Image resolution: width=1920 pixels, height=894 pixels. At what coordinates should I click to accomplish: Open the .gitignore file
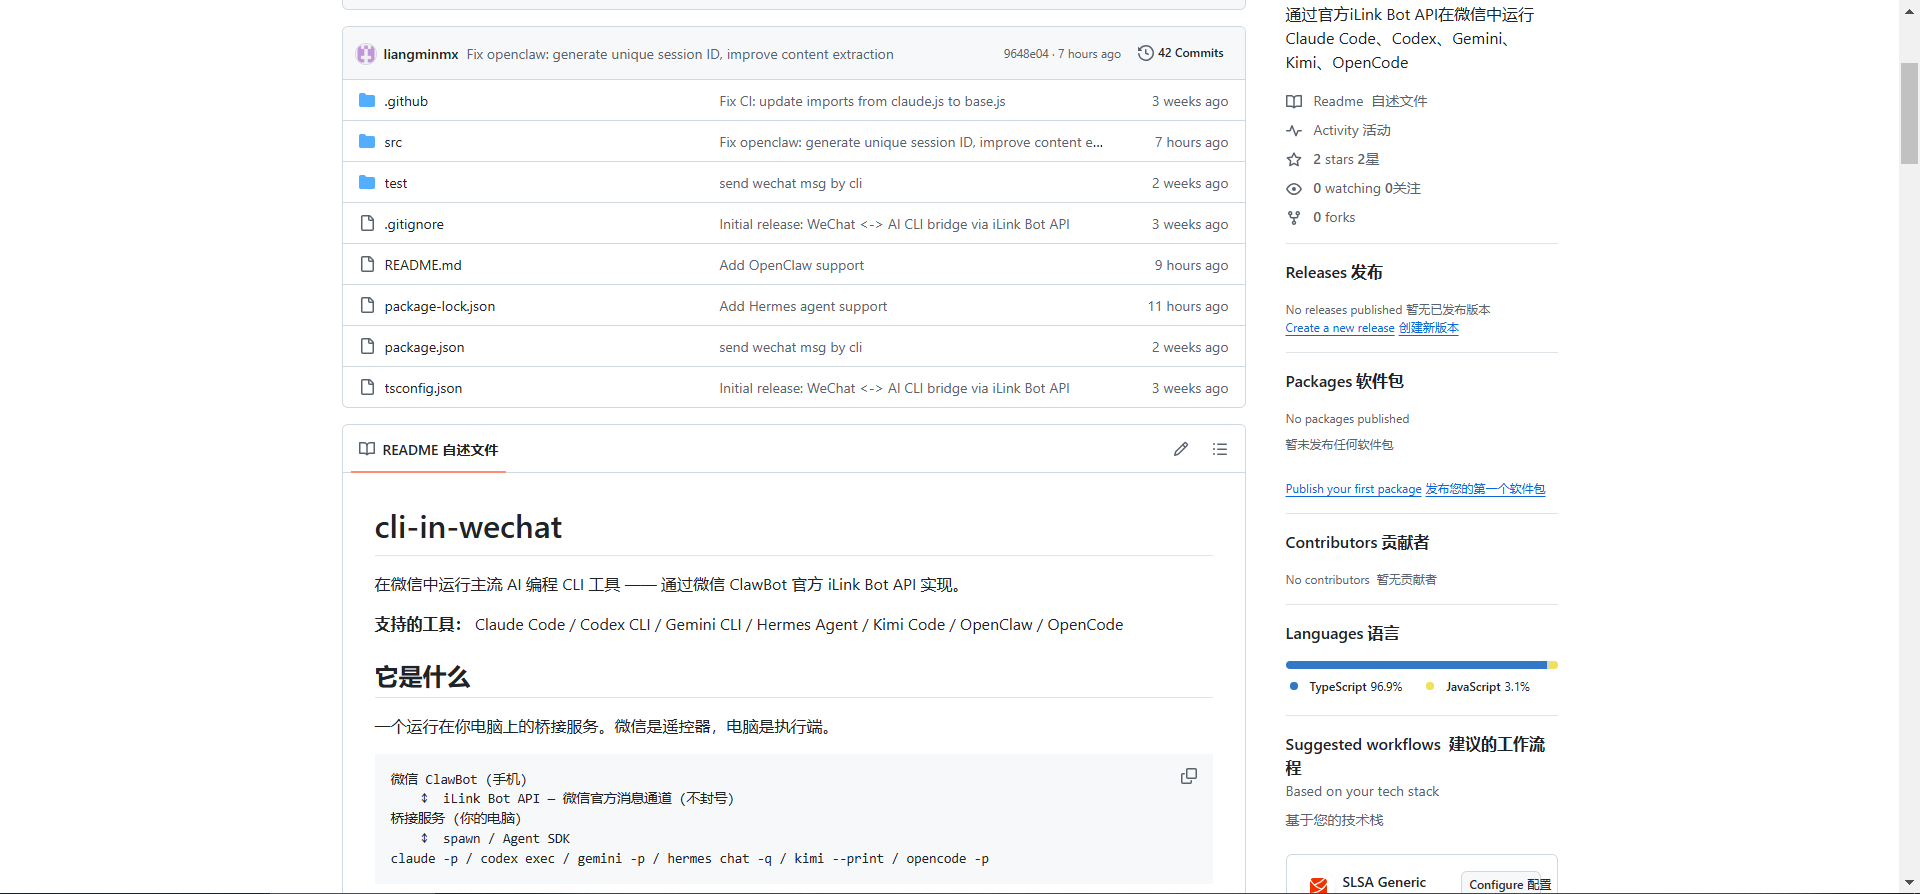[414, 224]
